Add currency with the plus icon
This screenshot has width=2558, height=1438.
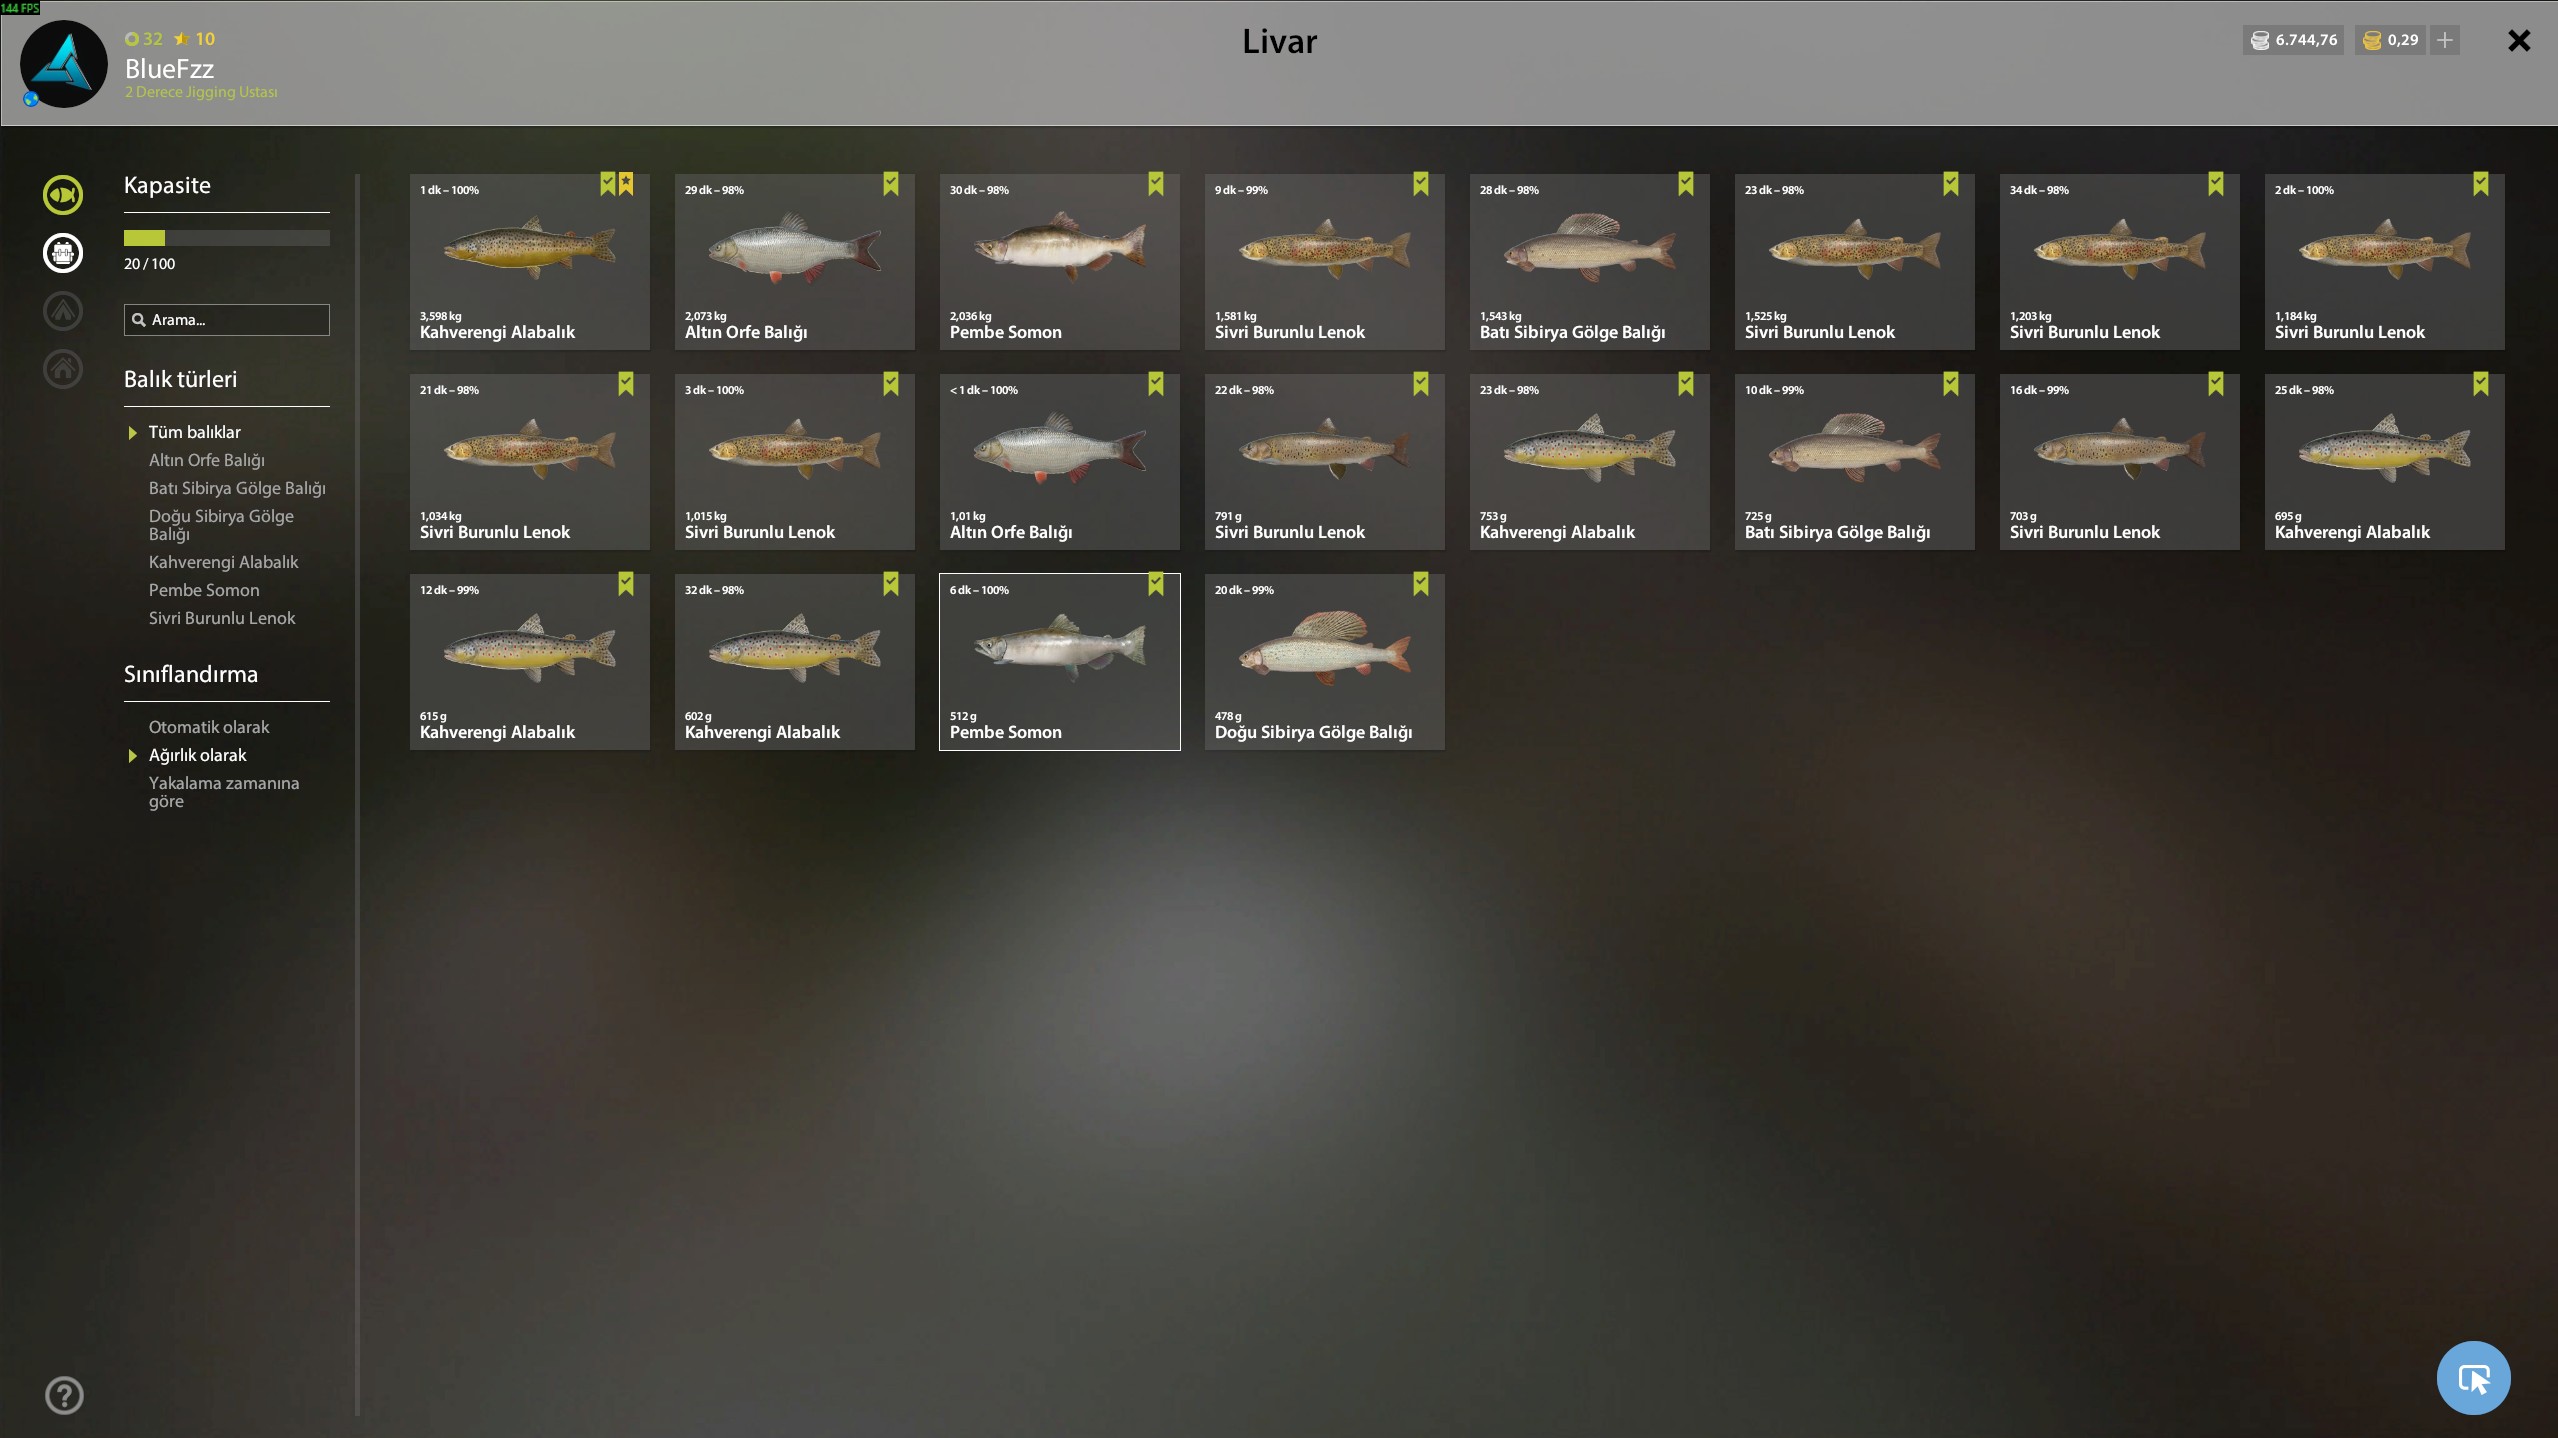2445,40
